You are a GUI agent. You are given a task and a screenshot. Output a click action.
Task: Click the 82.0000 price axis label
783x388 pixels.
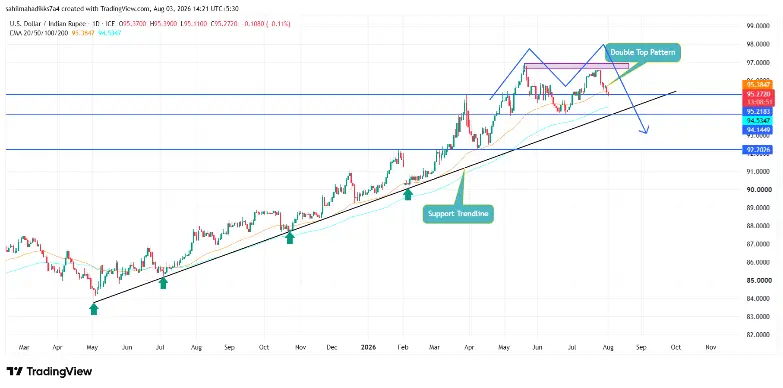click(x=759, y=335)
